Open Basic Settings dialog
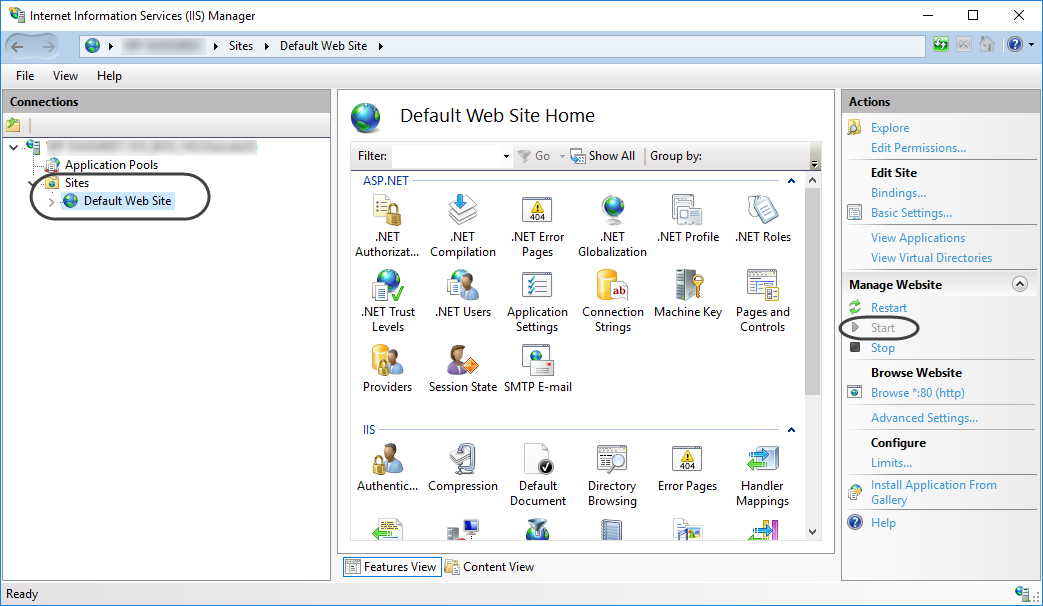The height and width of the screenshot is (606, 1043). click(911, 213)
